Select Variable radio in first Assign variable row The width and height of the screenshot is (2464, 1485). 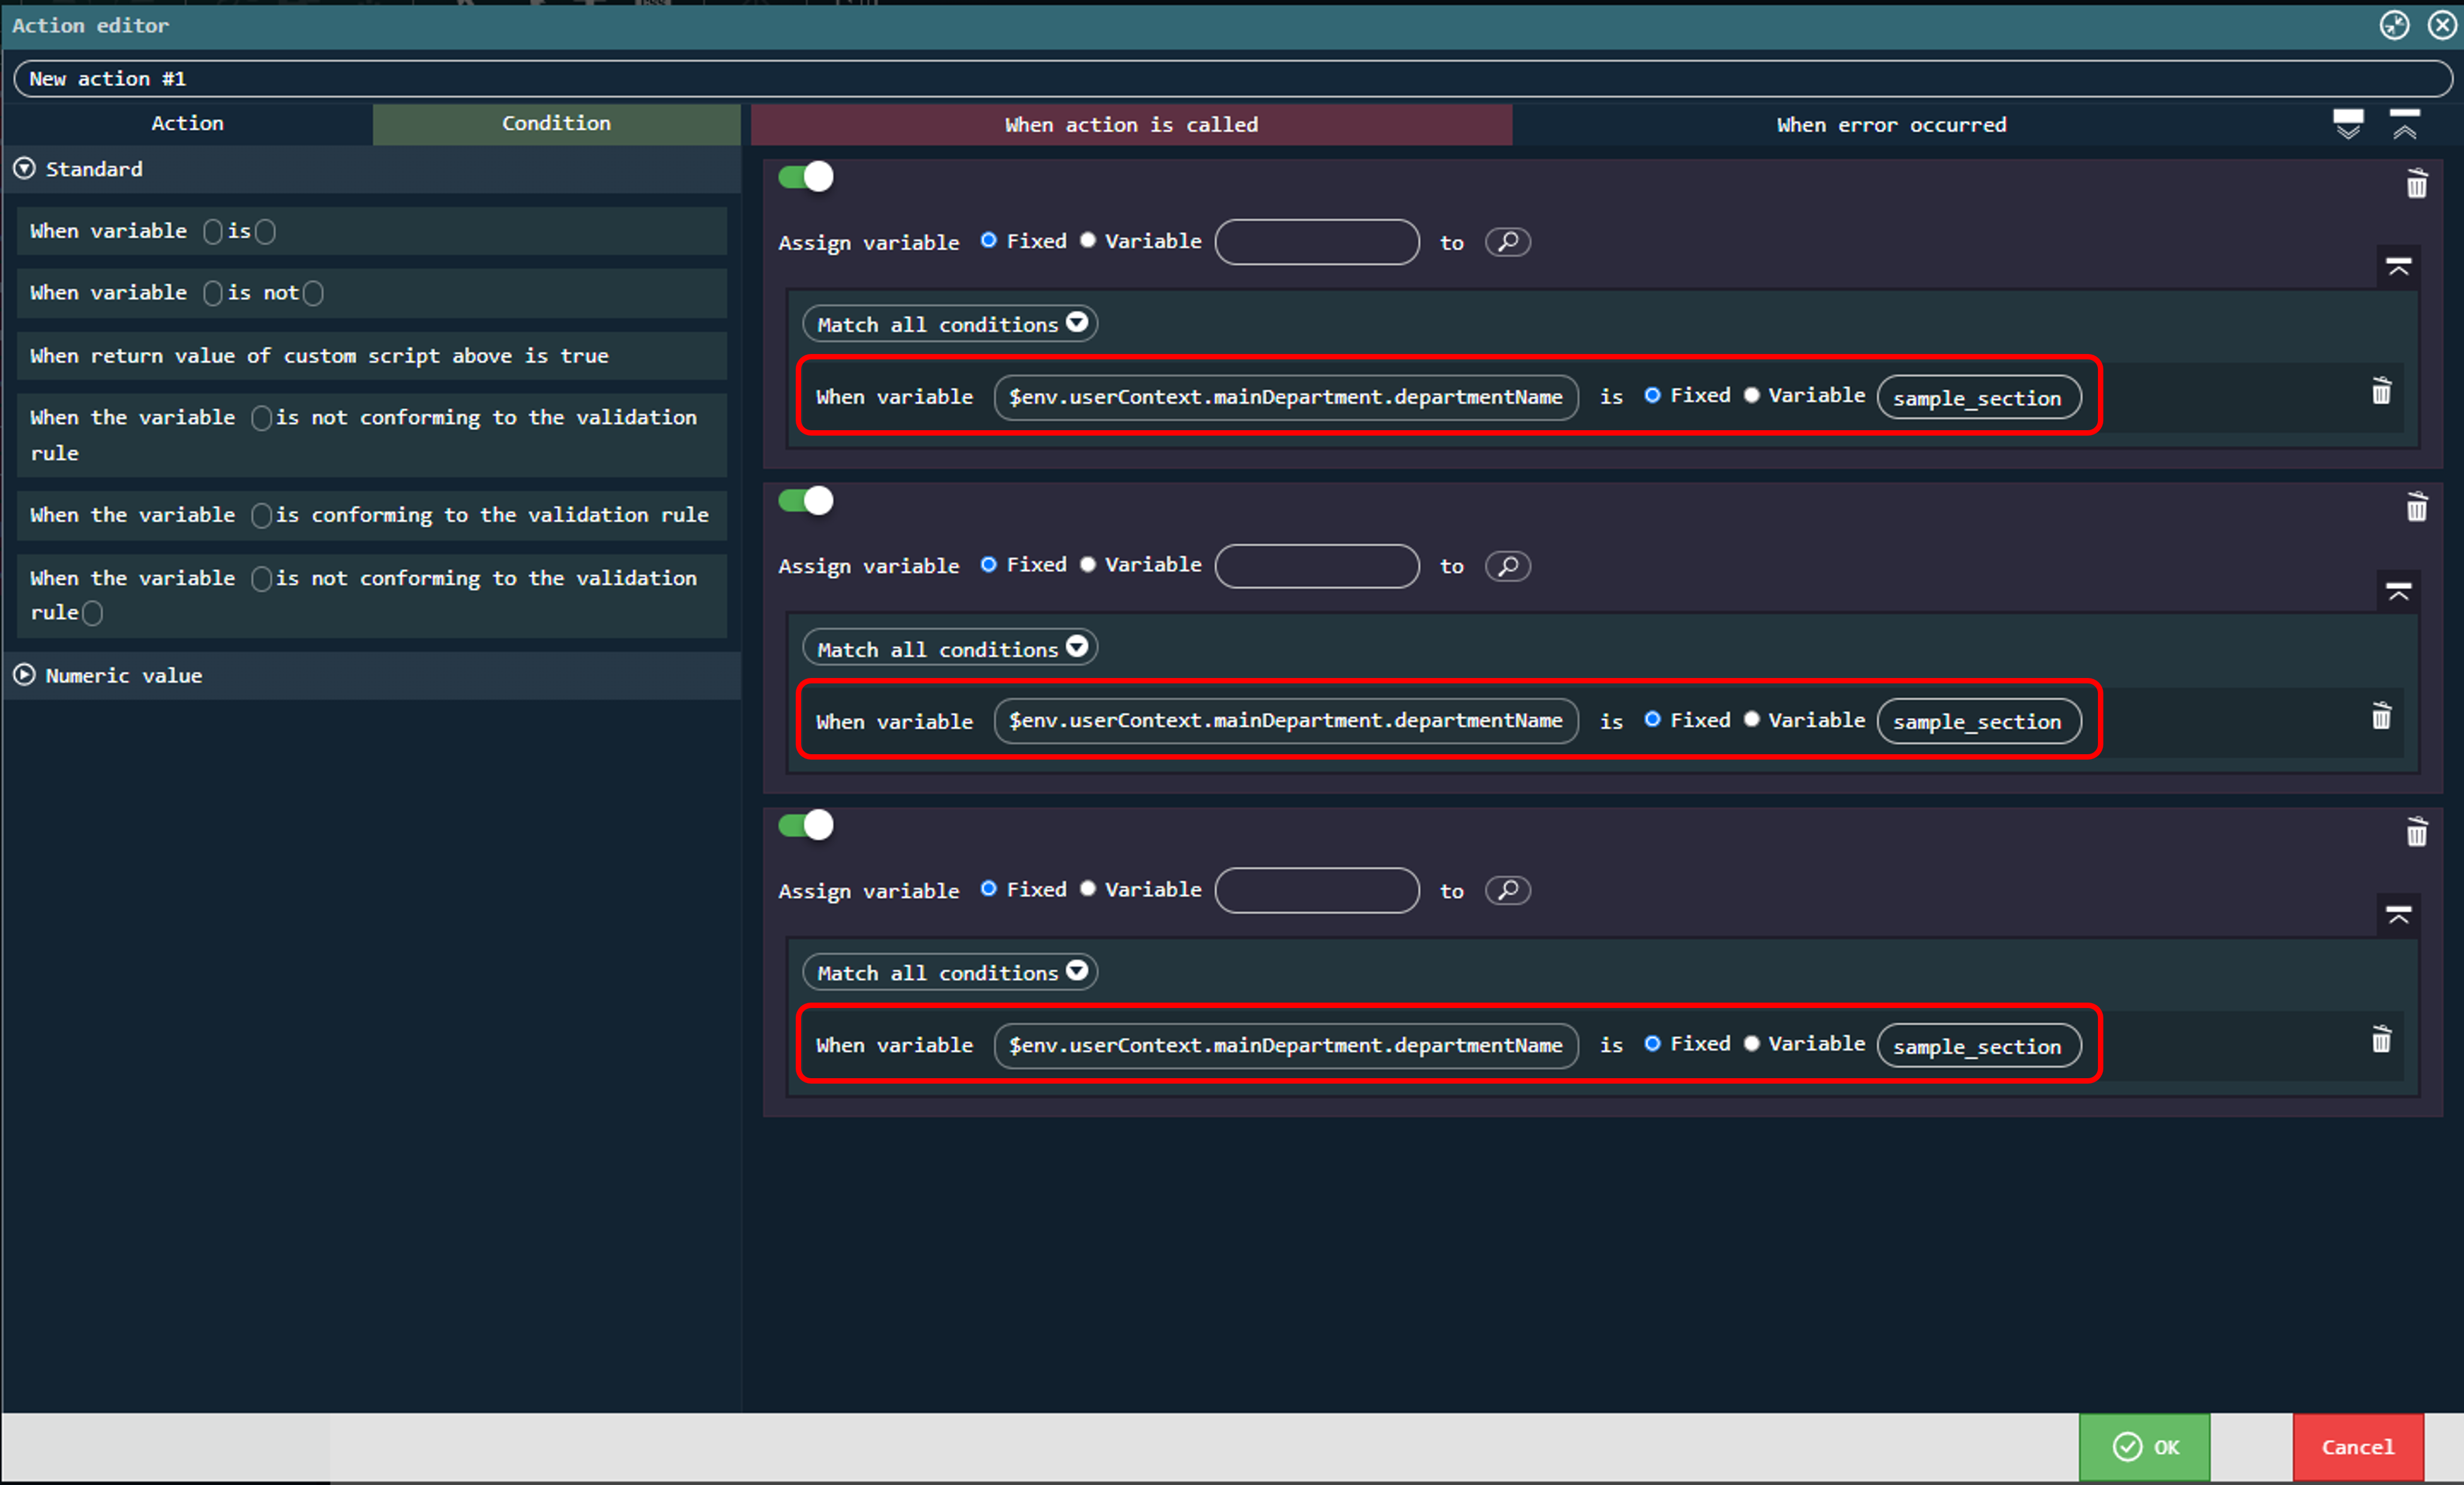1088,240
